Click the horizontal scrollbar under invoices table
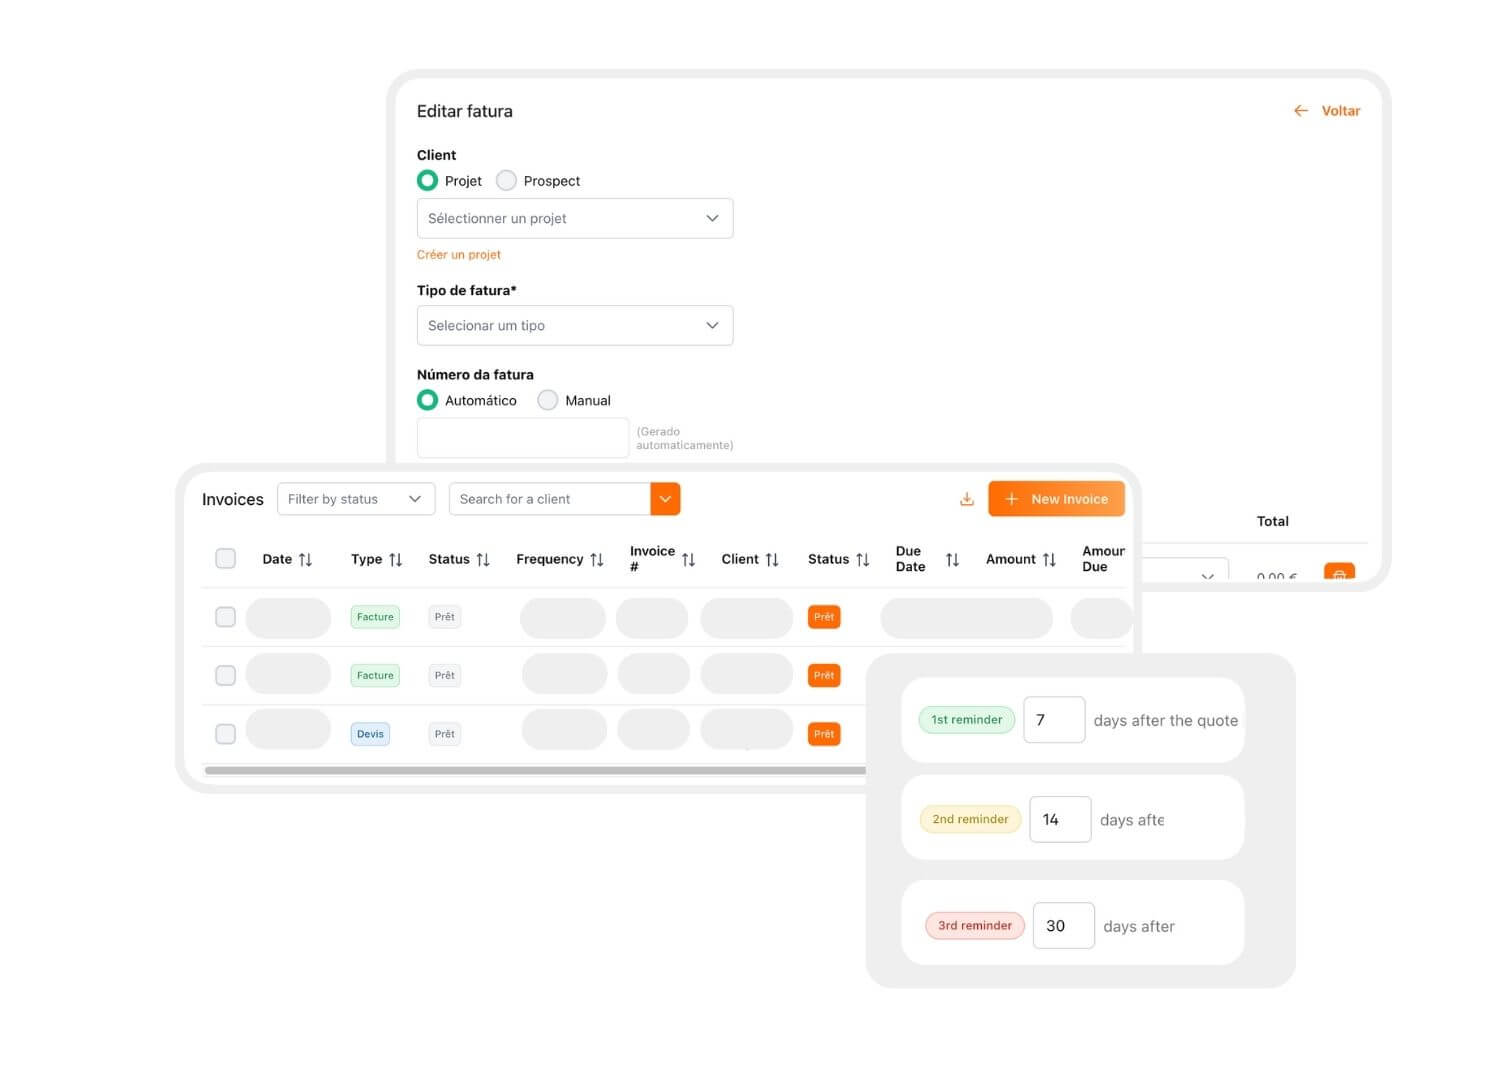 (535, 770)
